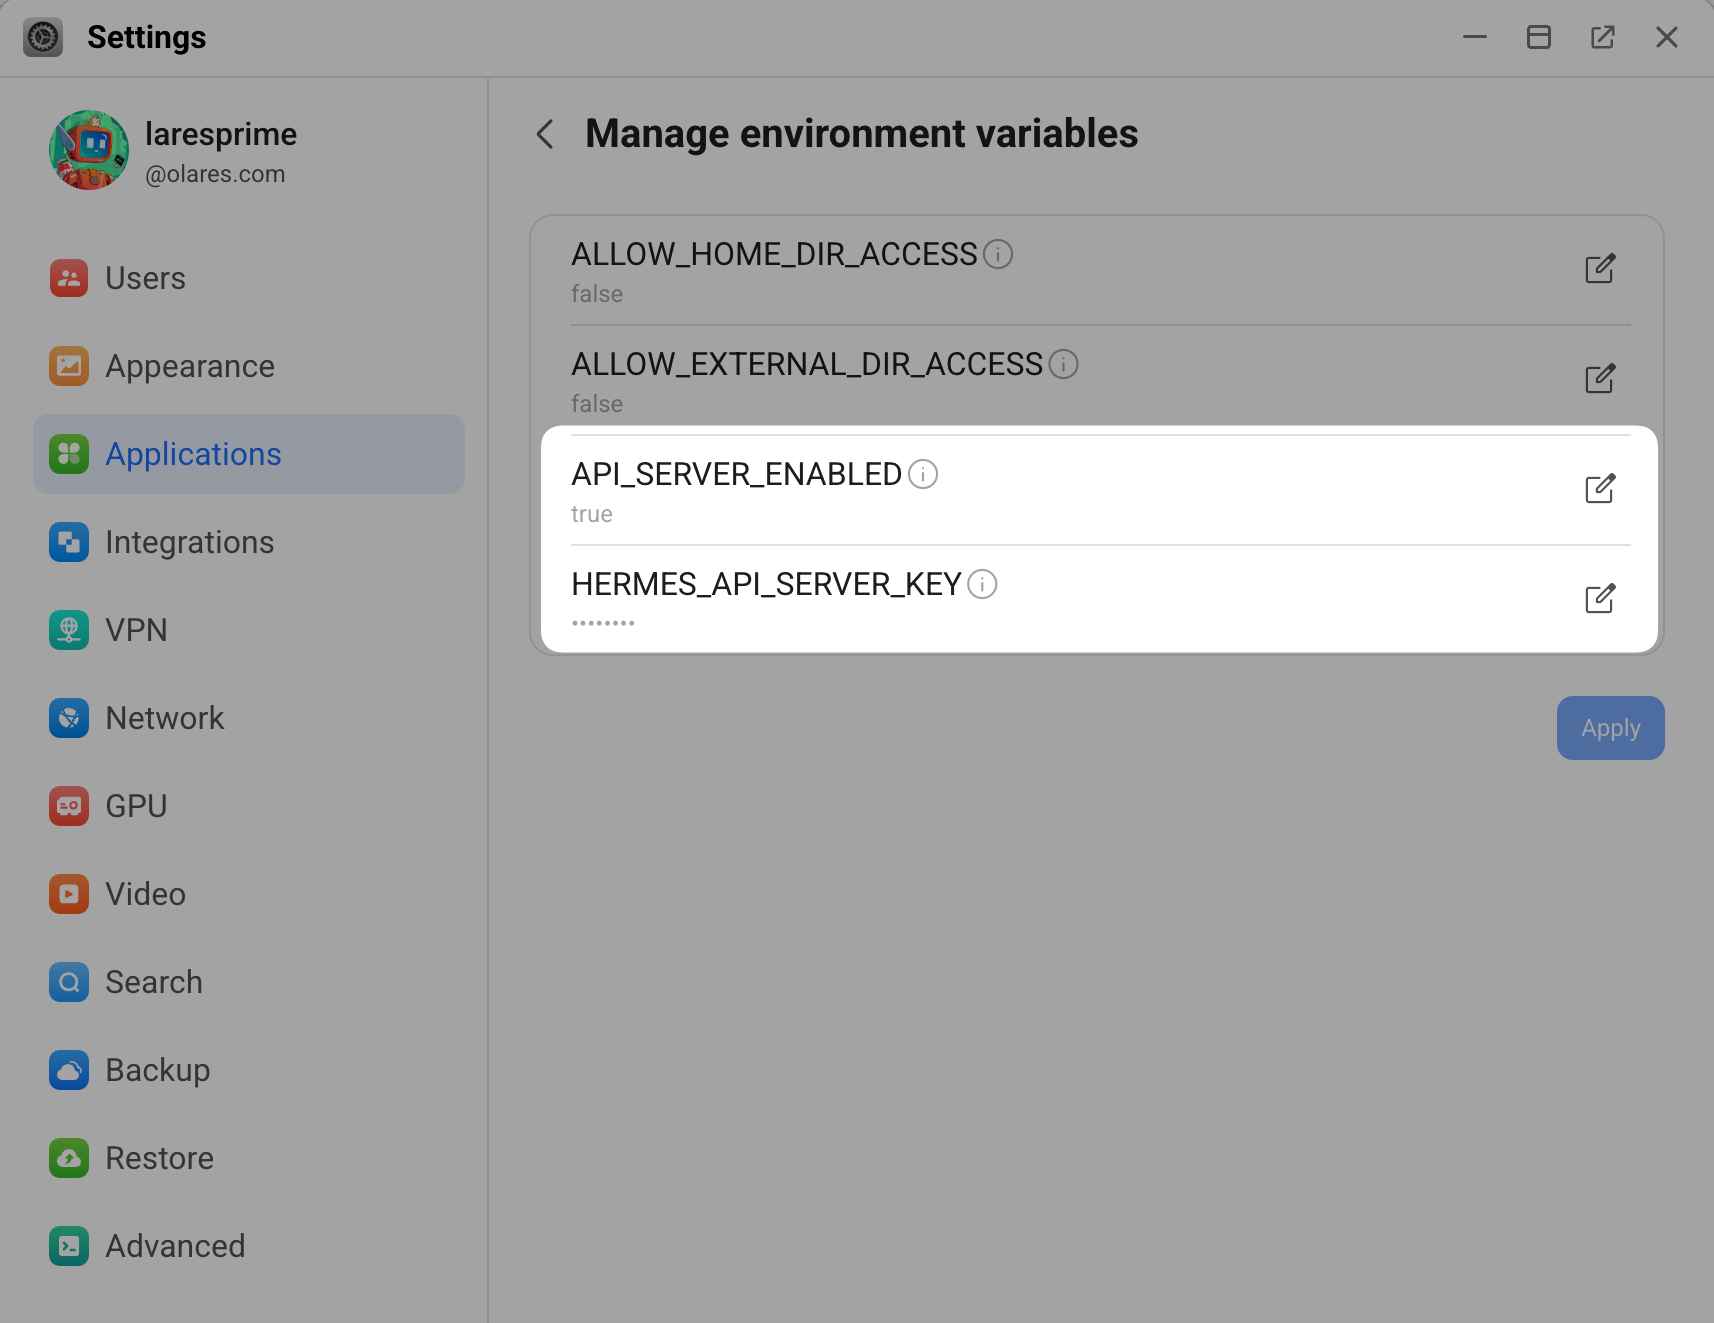Click the masked HERMES_API_SERVER_KEY value dots
The height and width of the screenshot is (1323, 1714).
pos(603,623)
